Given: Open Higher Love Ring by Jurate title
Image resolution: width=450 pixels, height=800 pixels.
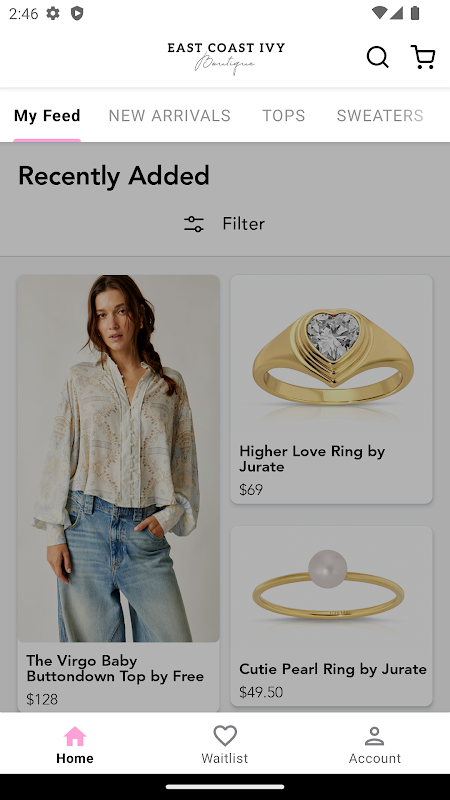Looking at the screenshot, I should pos(312,459).
